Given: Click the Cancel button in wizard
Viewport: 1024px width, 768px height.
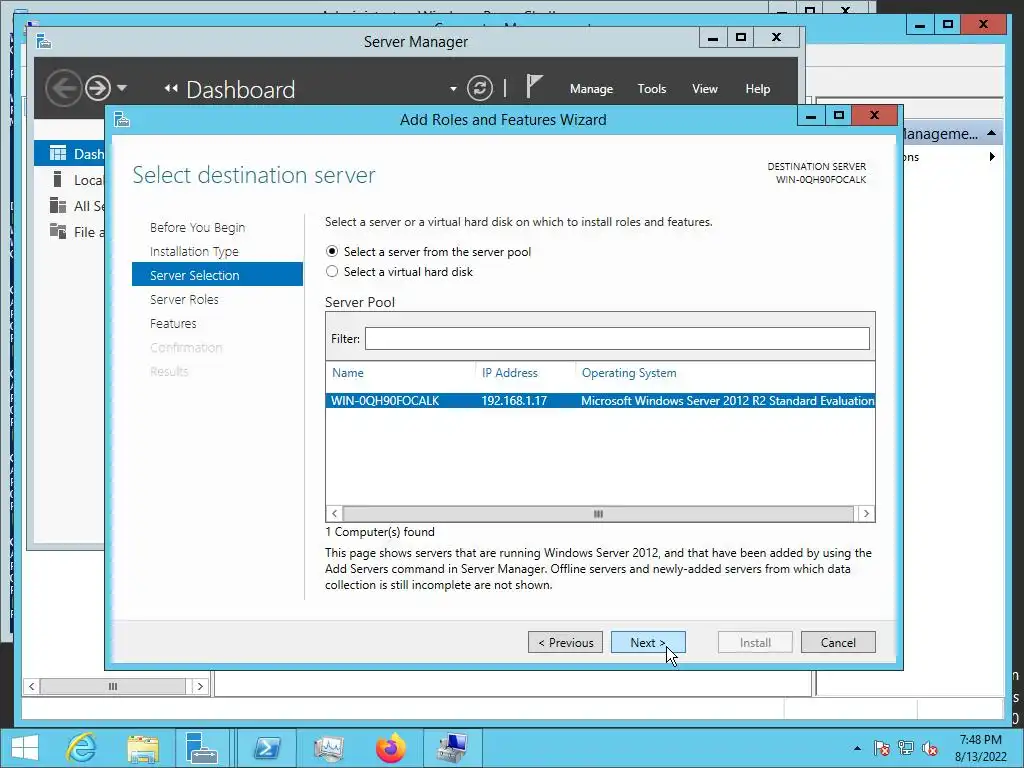Looking at the screenshot, I should [x=838, y=643].
